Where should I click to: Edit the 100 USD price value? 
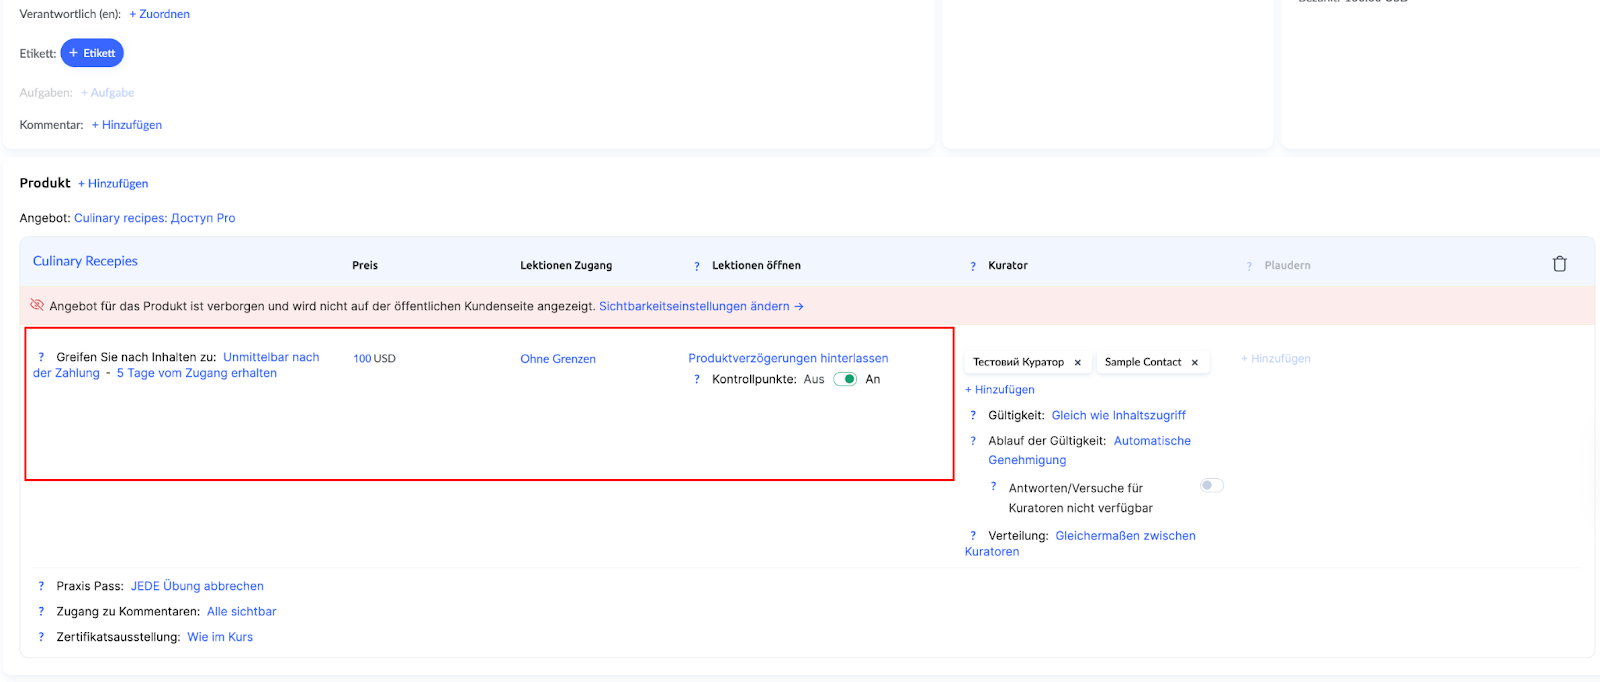pyautogui.click(x=374, y=359)
